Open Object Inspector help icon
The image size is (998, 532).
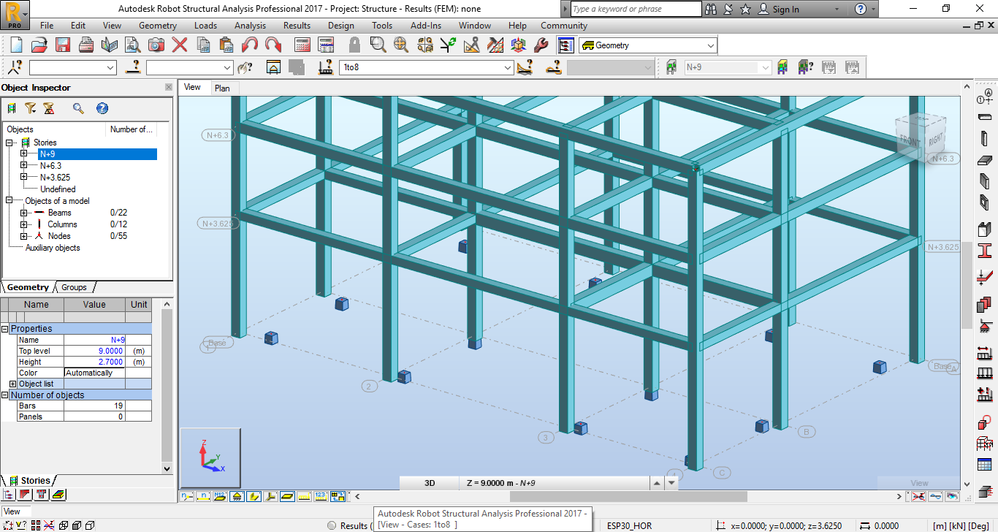click(102, 108)
